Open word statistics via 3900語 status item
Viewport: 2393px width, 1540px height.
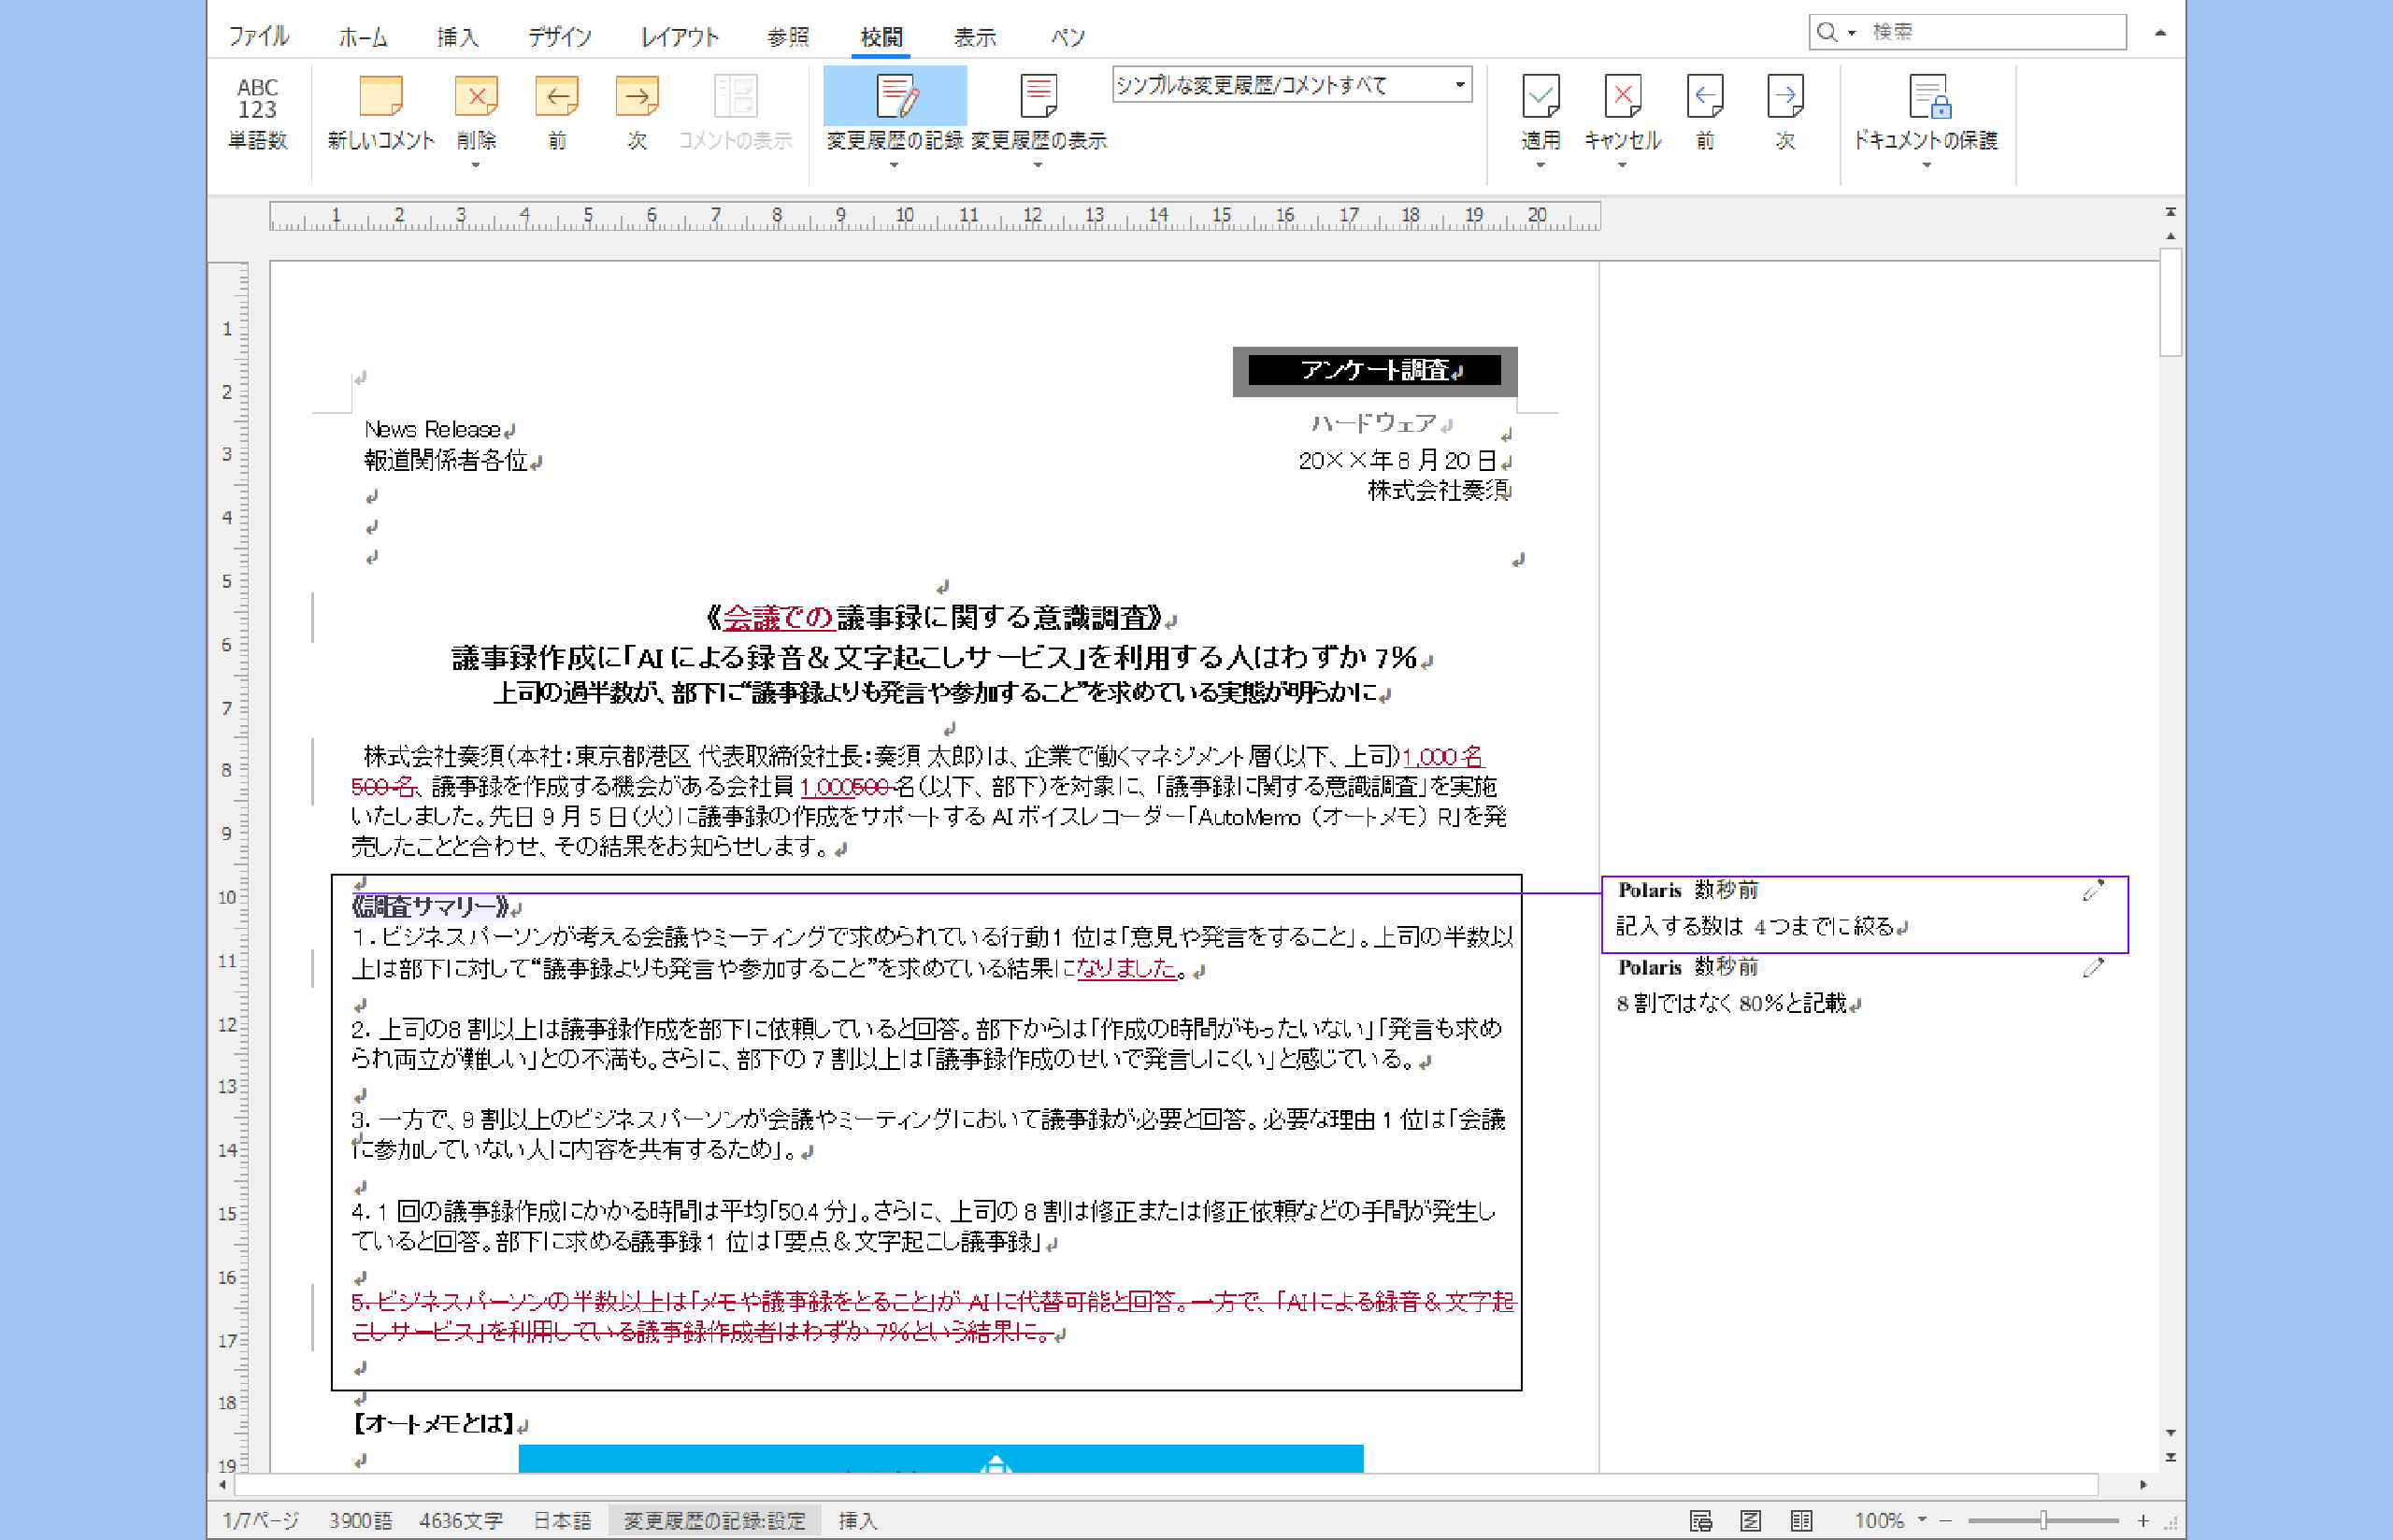361,1521
